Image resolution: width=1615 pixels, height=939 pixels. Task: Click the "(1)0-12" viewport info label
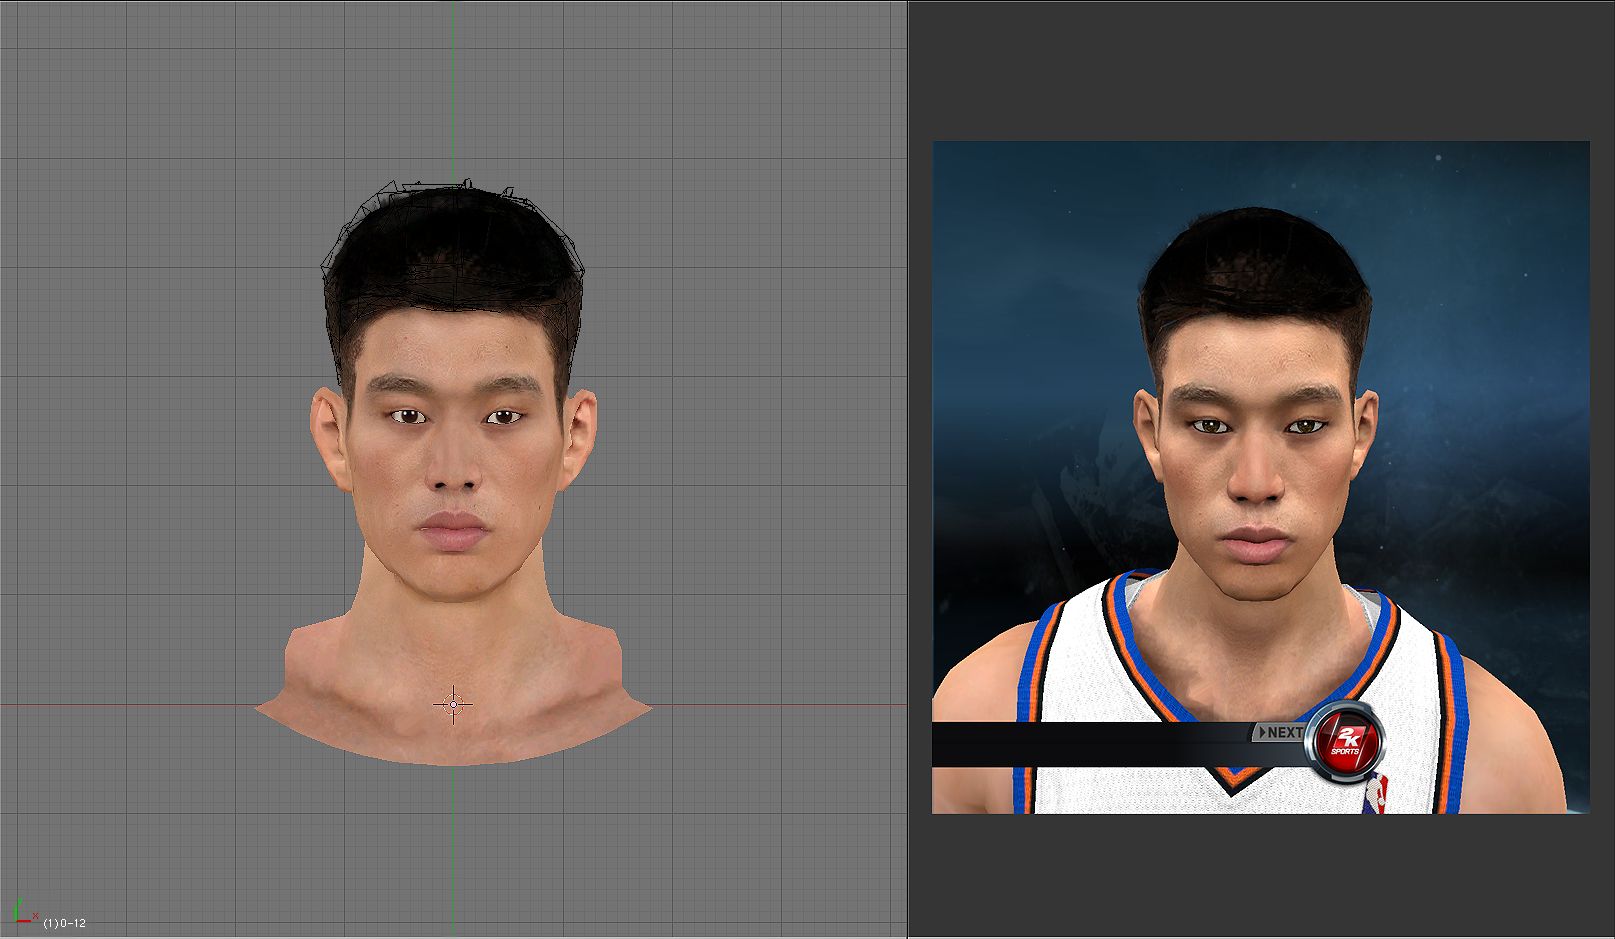click(65, 923)
